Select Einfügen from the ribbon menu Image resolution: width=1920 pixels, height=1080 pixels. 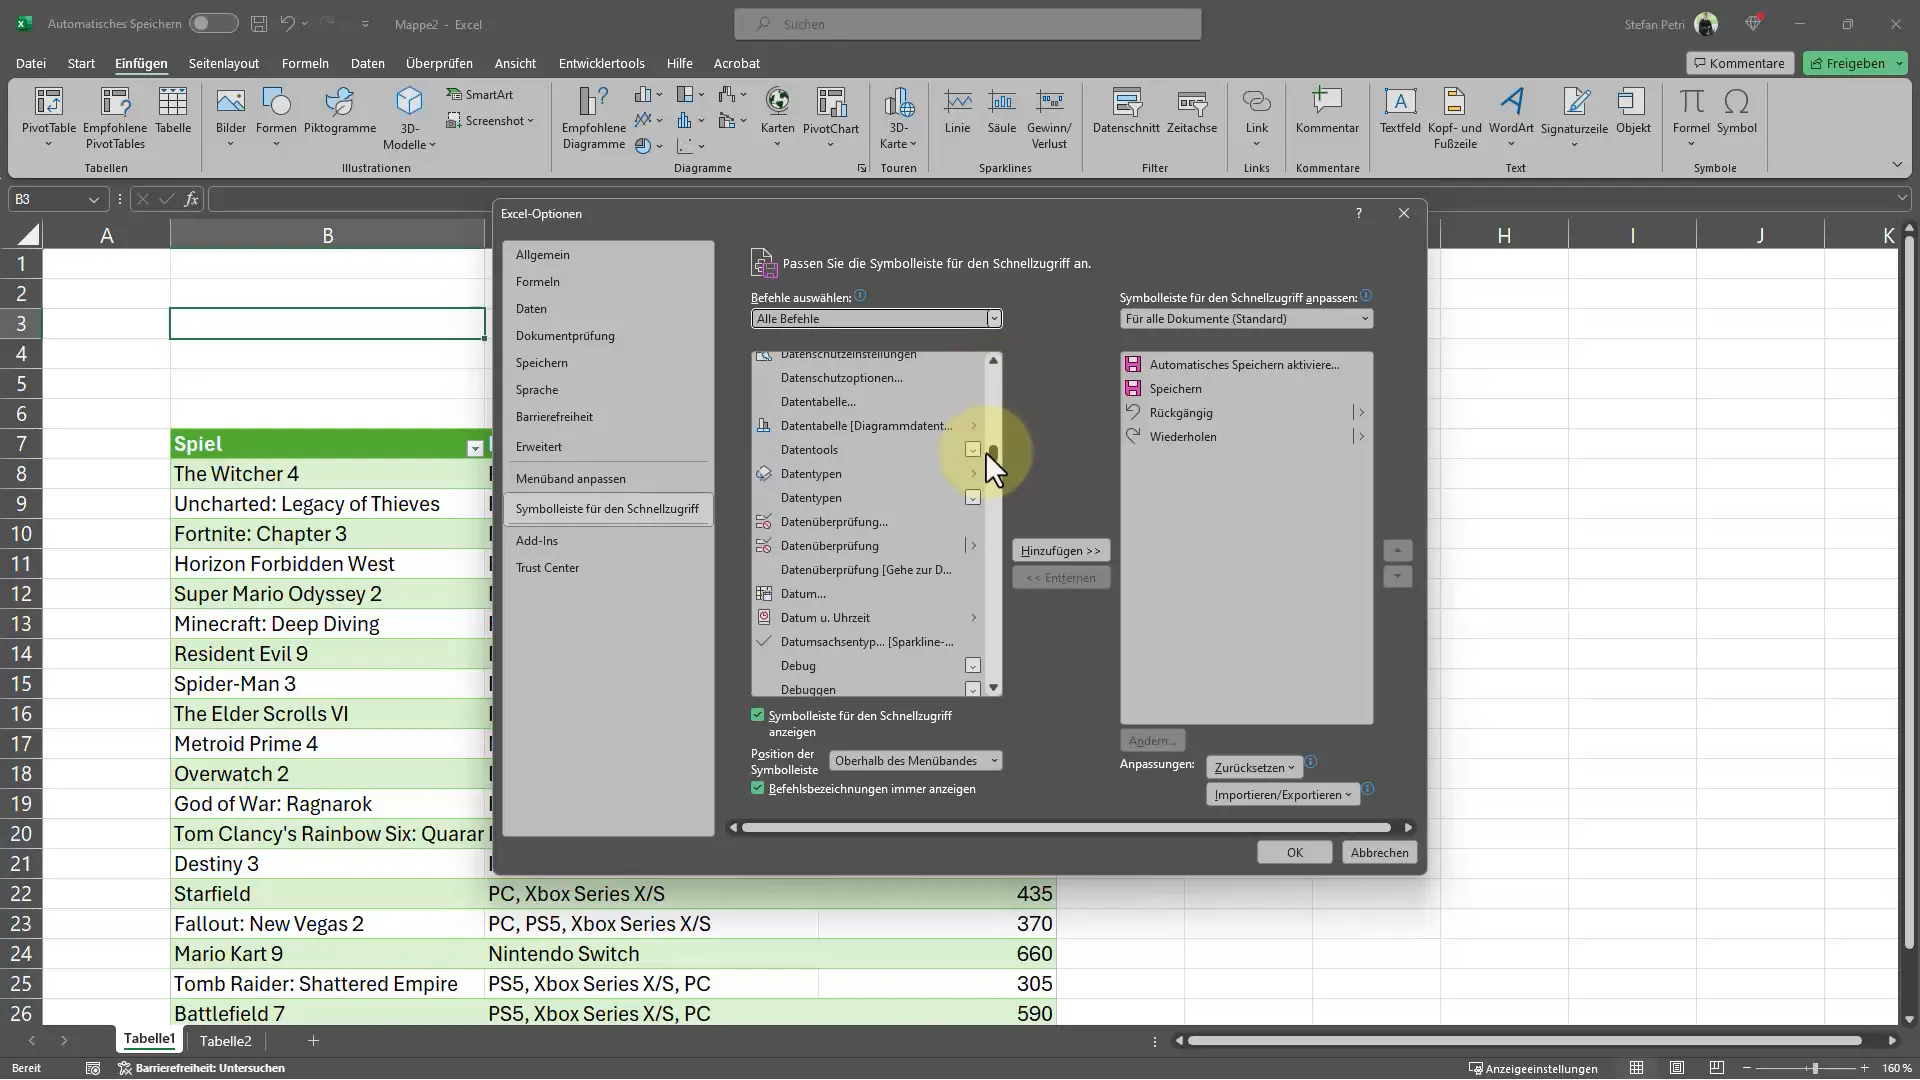[x=141, y=62]
